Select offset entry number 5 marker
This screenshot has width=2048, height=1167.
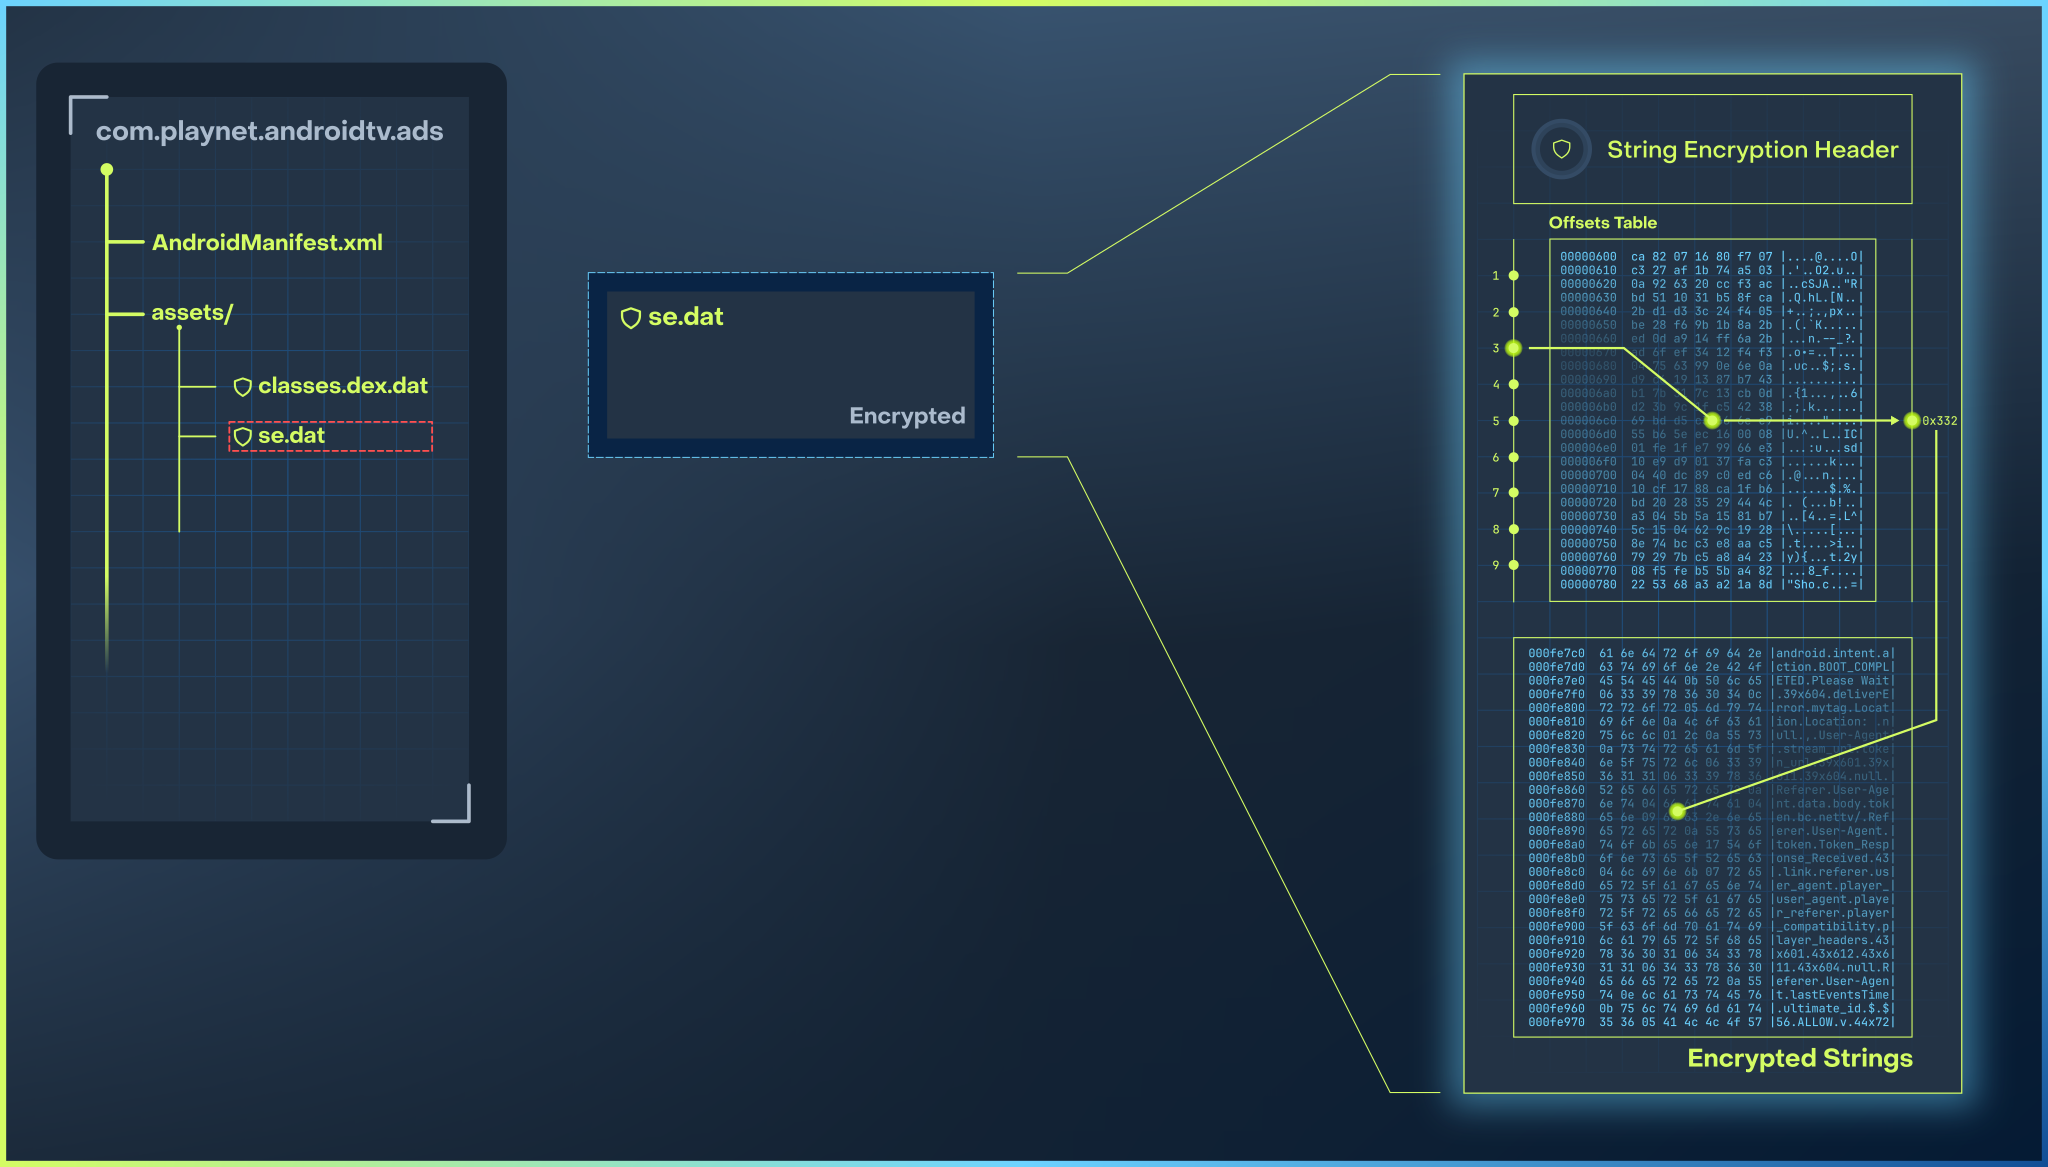(x=1513, y=421)
